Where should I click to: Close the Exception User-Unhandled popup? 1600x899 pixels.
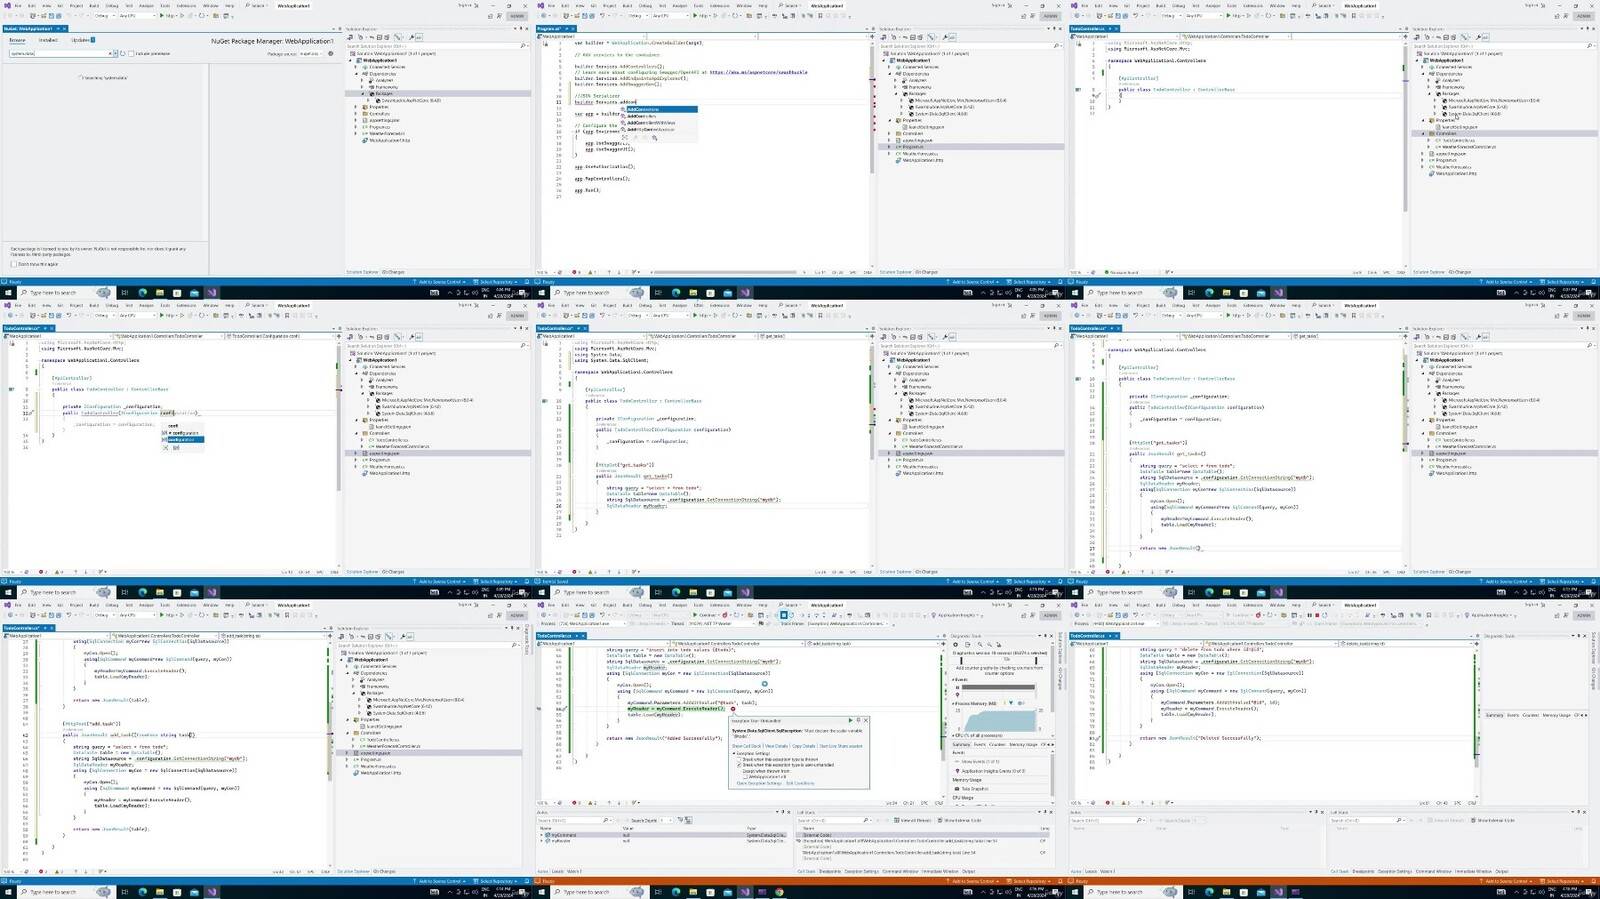(865, 720)
